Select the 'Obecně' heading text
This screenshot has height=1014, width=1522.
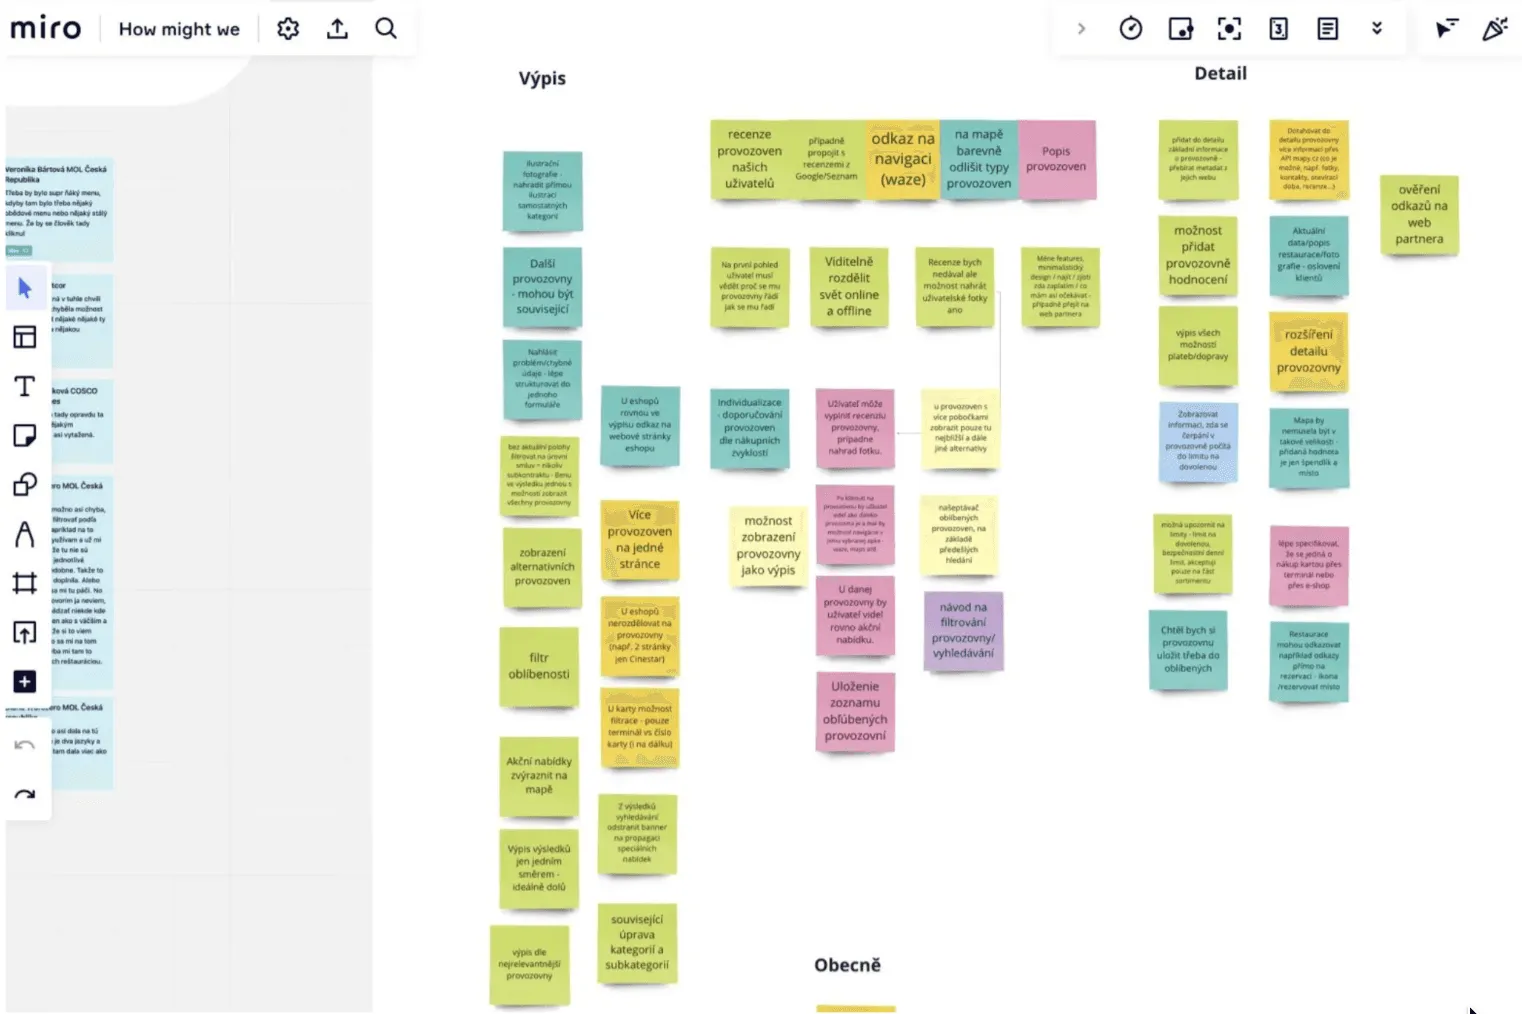847,965
